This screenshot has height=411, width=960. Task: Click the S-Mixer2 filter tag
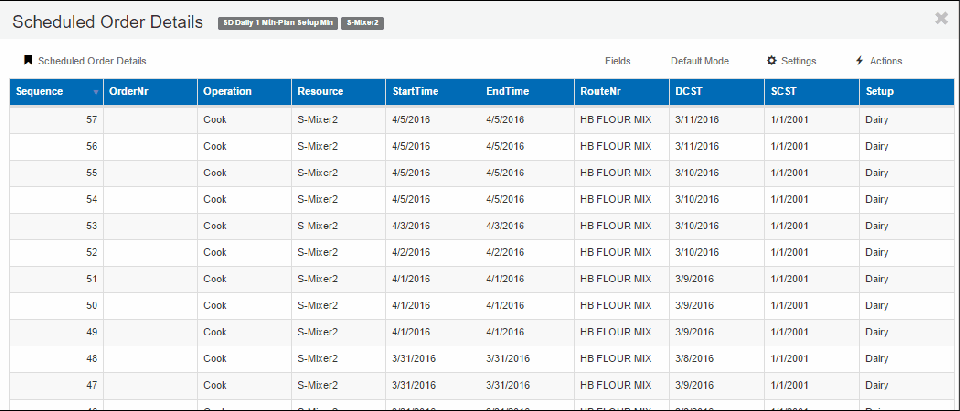pyautogui.click(x=365, y=22)
